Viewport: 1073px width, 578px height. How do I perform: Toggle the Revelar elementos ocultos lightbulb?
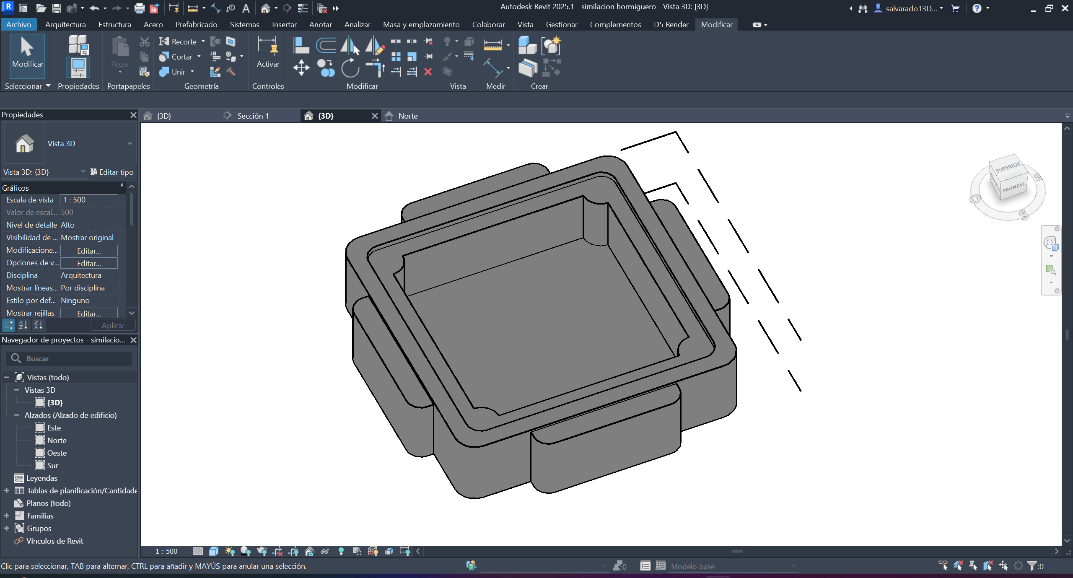point(339,551)
